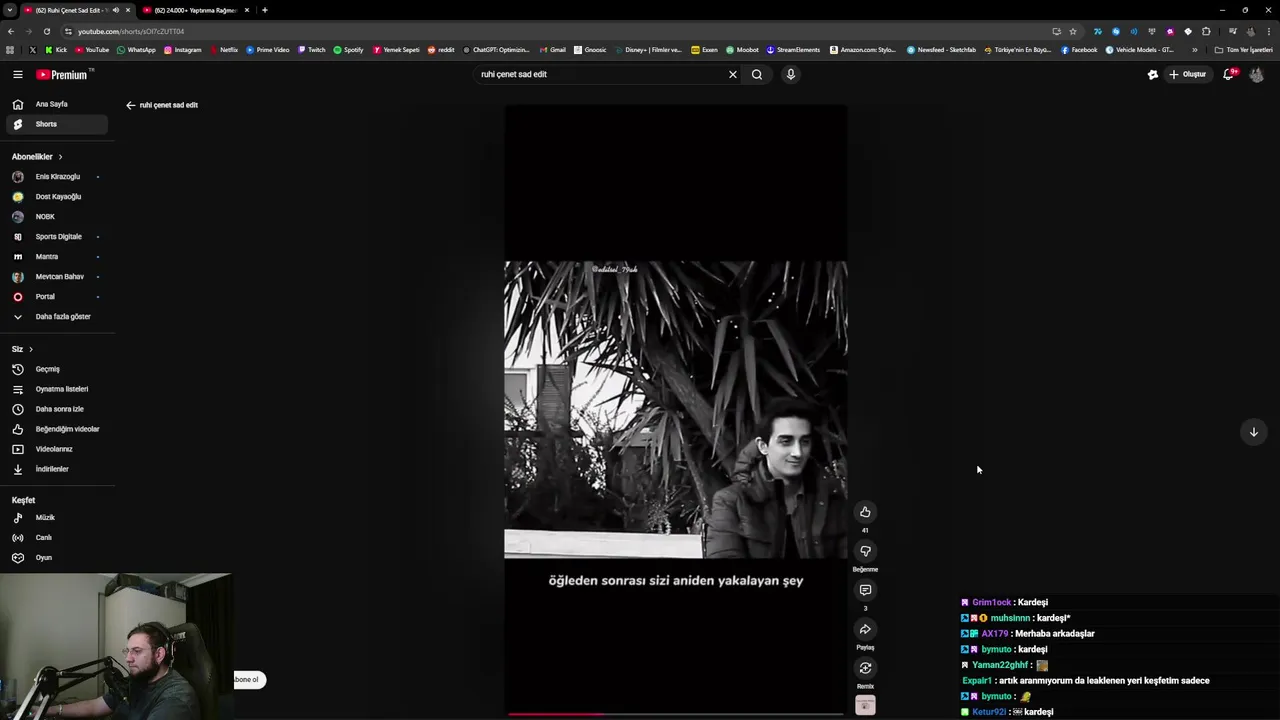Screen dimensions: 1280x720
Task: Open Oynatma listeleri
Action: click(x=56, y=389)
